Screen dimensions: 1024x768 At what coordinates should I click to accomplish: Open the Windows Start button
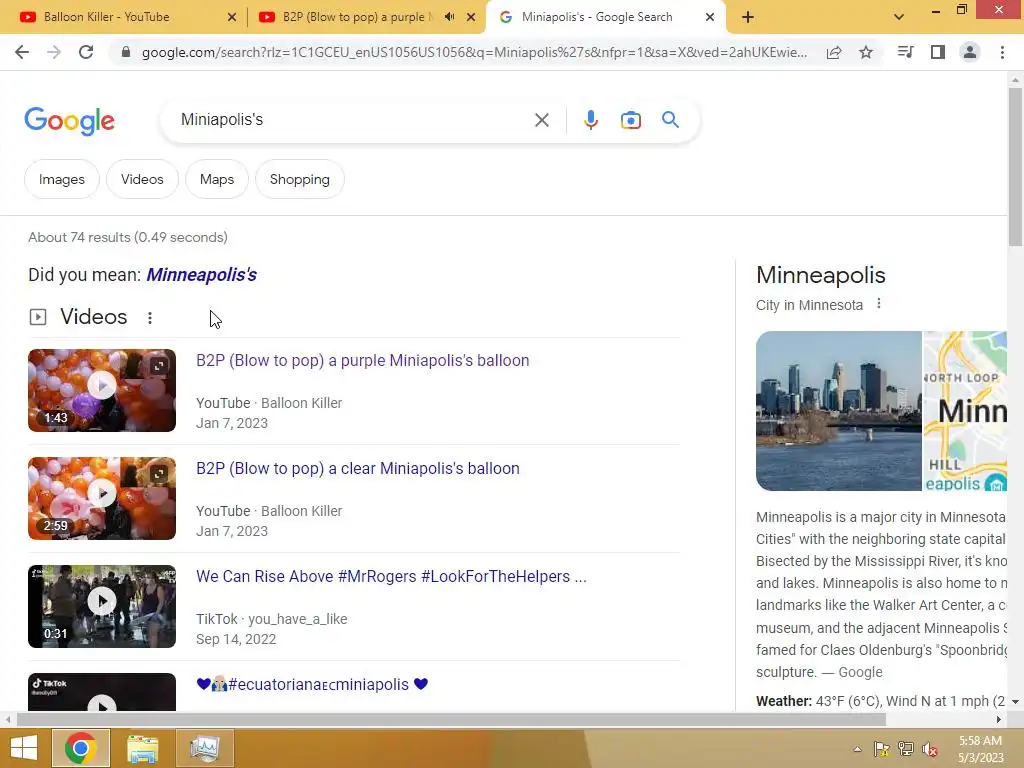[x=24, y=748]
